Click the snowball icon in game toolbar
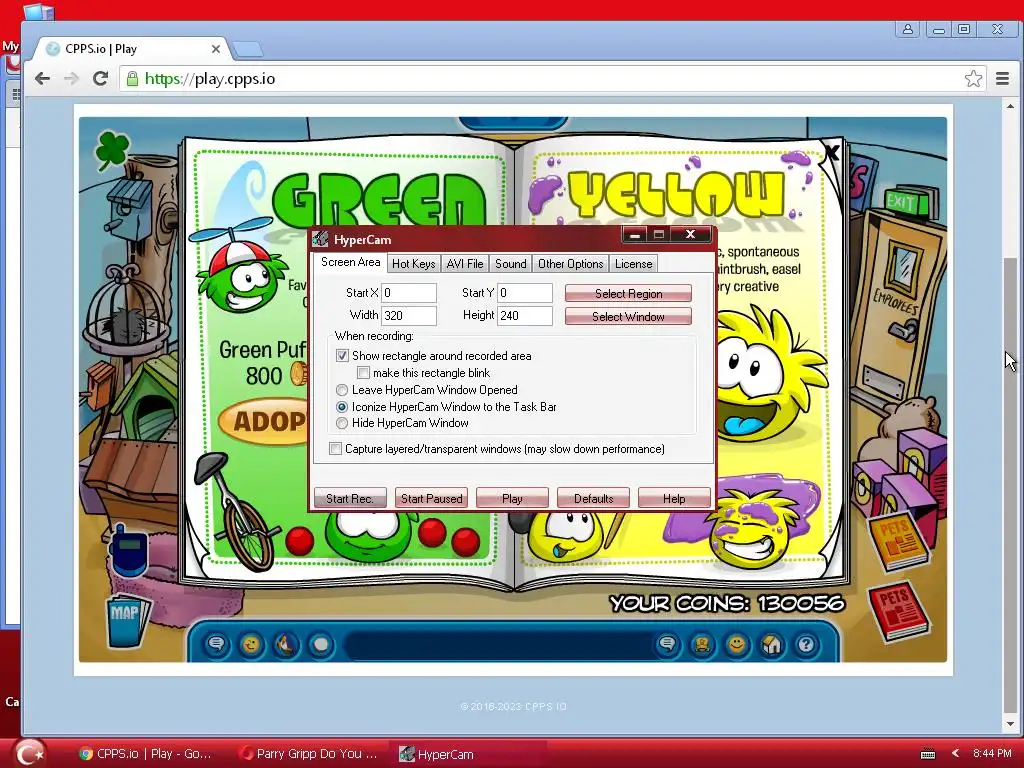The width and height of the screenshot is (1024, 768). point(321,645)
